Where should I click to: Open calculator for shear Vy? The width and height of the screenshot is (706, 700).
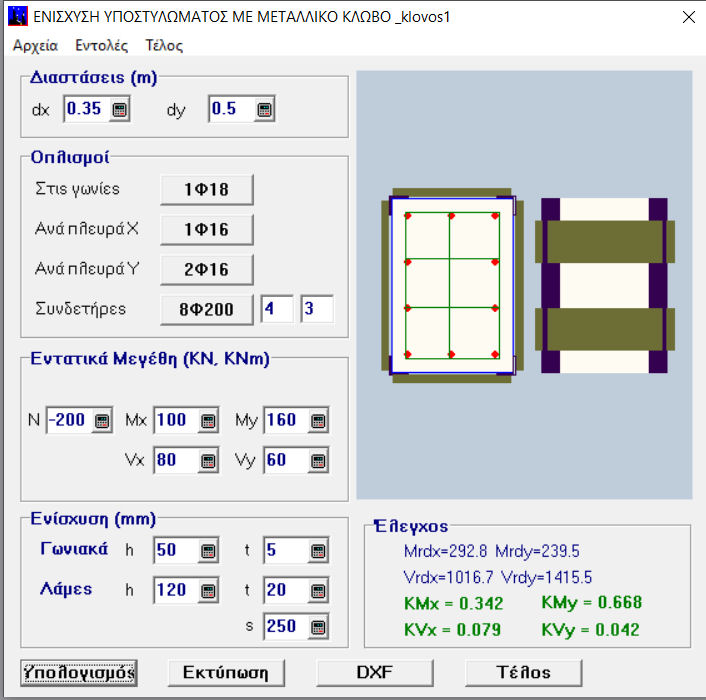click(x=318, y=461)
